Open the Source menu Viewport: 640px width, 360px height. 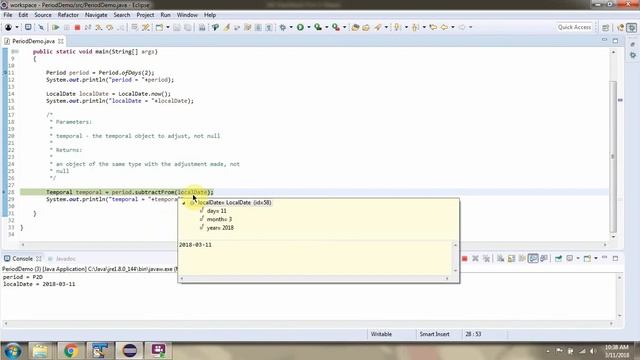43,15
